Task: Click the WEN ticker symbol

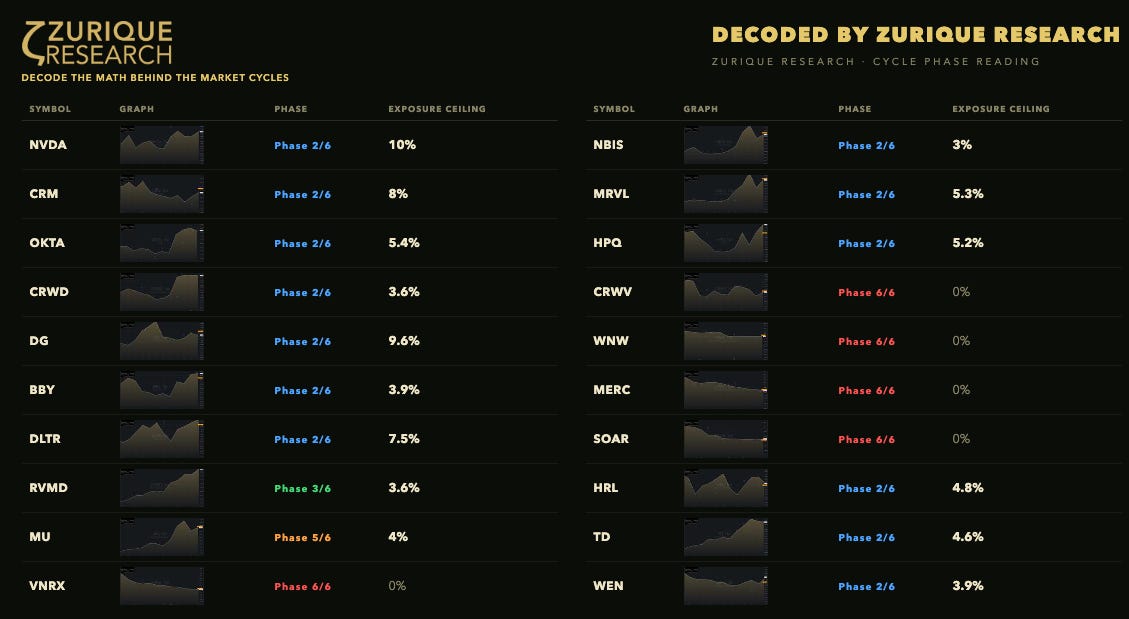Action: (x=608, y=586)
